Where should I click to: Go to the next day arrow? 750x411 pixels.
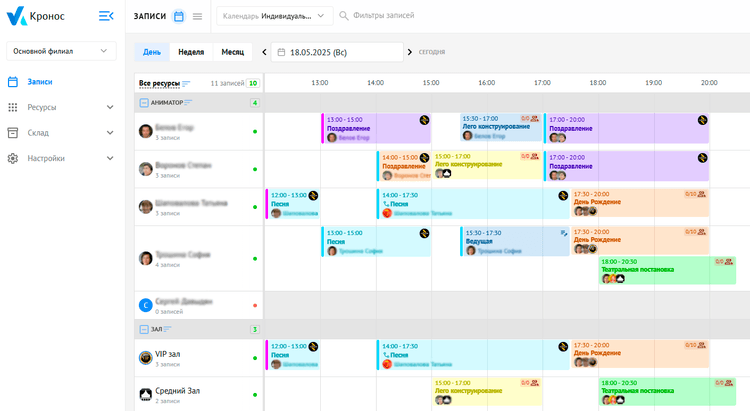coord(410,52)
